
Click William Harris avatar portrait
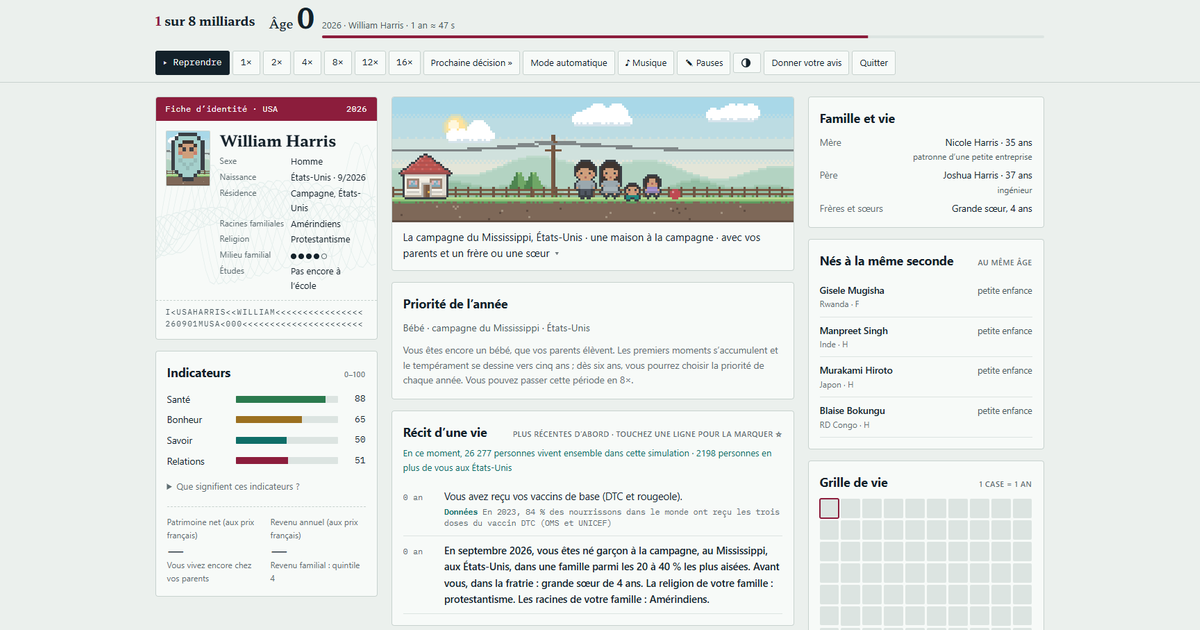click(188, 158)
